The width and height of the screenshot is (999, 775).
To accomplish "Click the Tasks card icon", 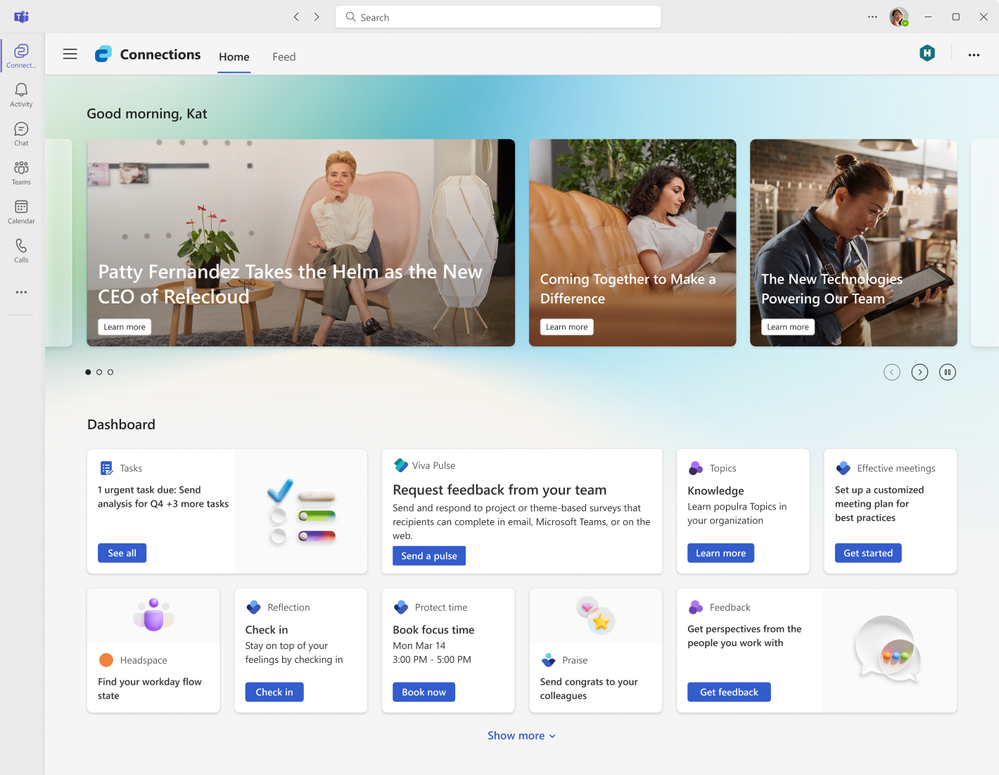I will 106,468.
